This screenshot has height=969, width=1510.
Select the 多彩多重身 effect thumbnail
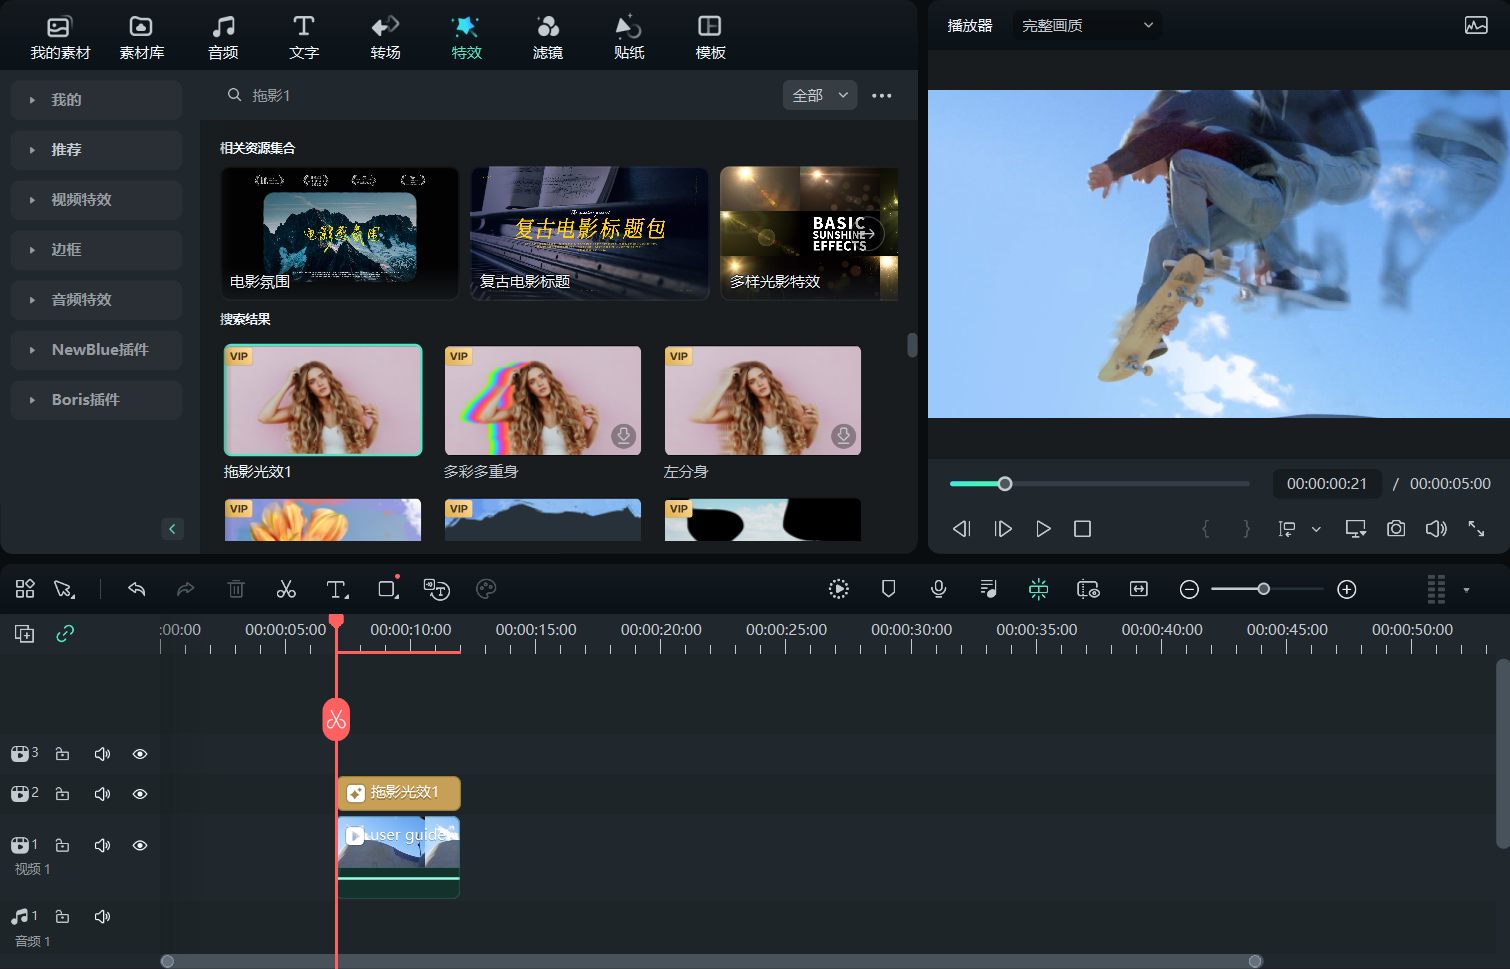(542, 400)
